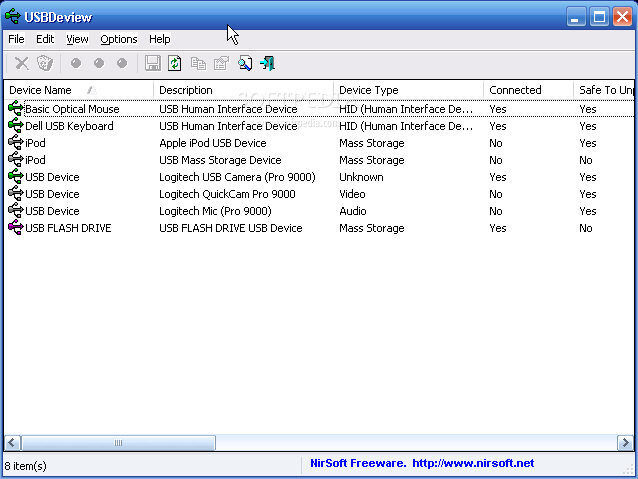Click Mass Storage type in the USB FLASH DRIVE row
The width and height of the screenshot is (638, 479).
[372, 228]
